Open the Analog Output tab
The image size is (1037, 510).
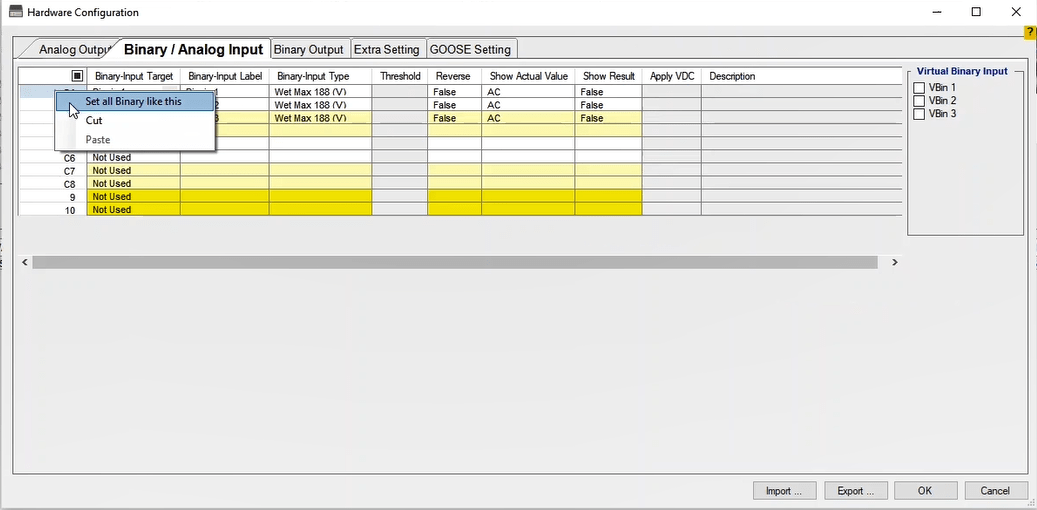click(72, 49)
